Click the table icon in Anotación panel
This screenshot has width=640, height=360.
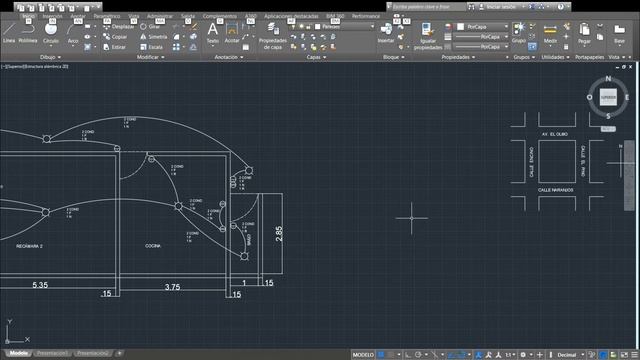click(x=246, y=47)
